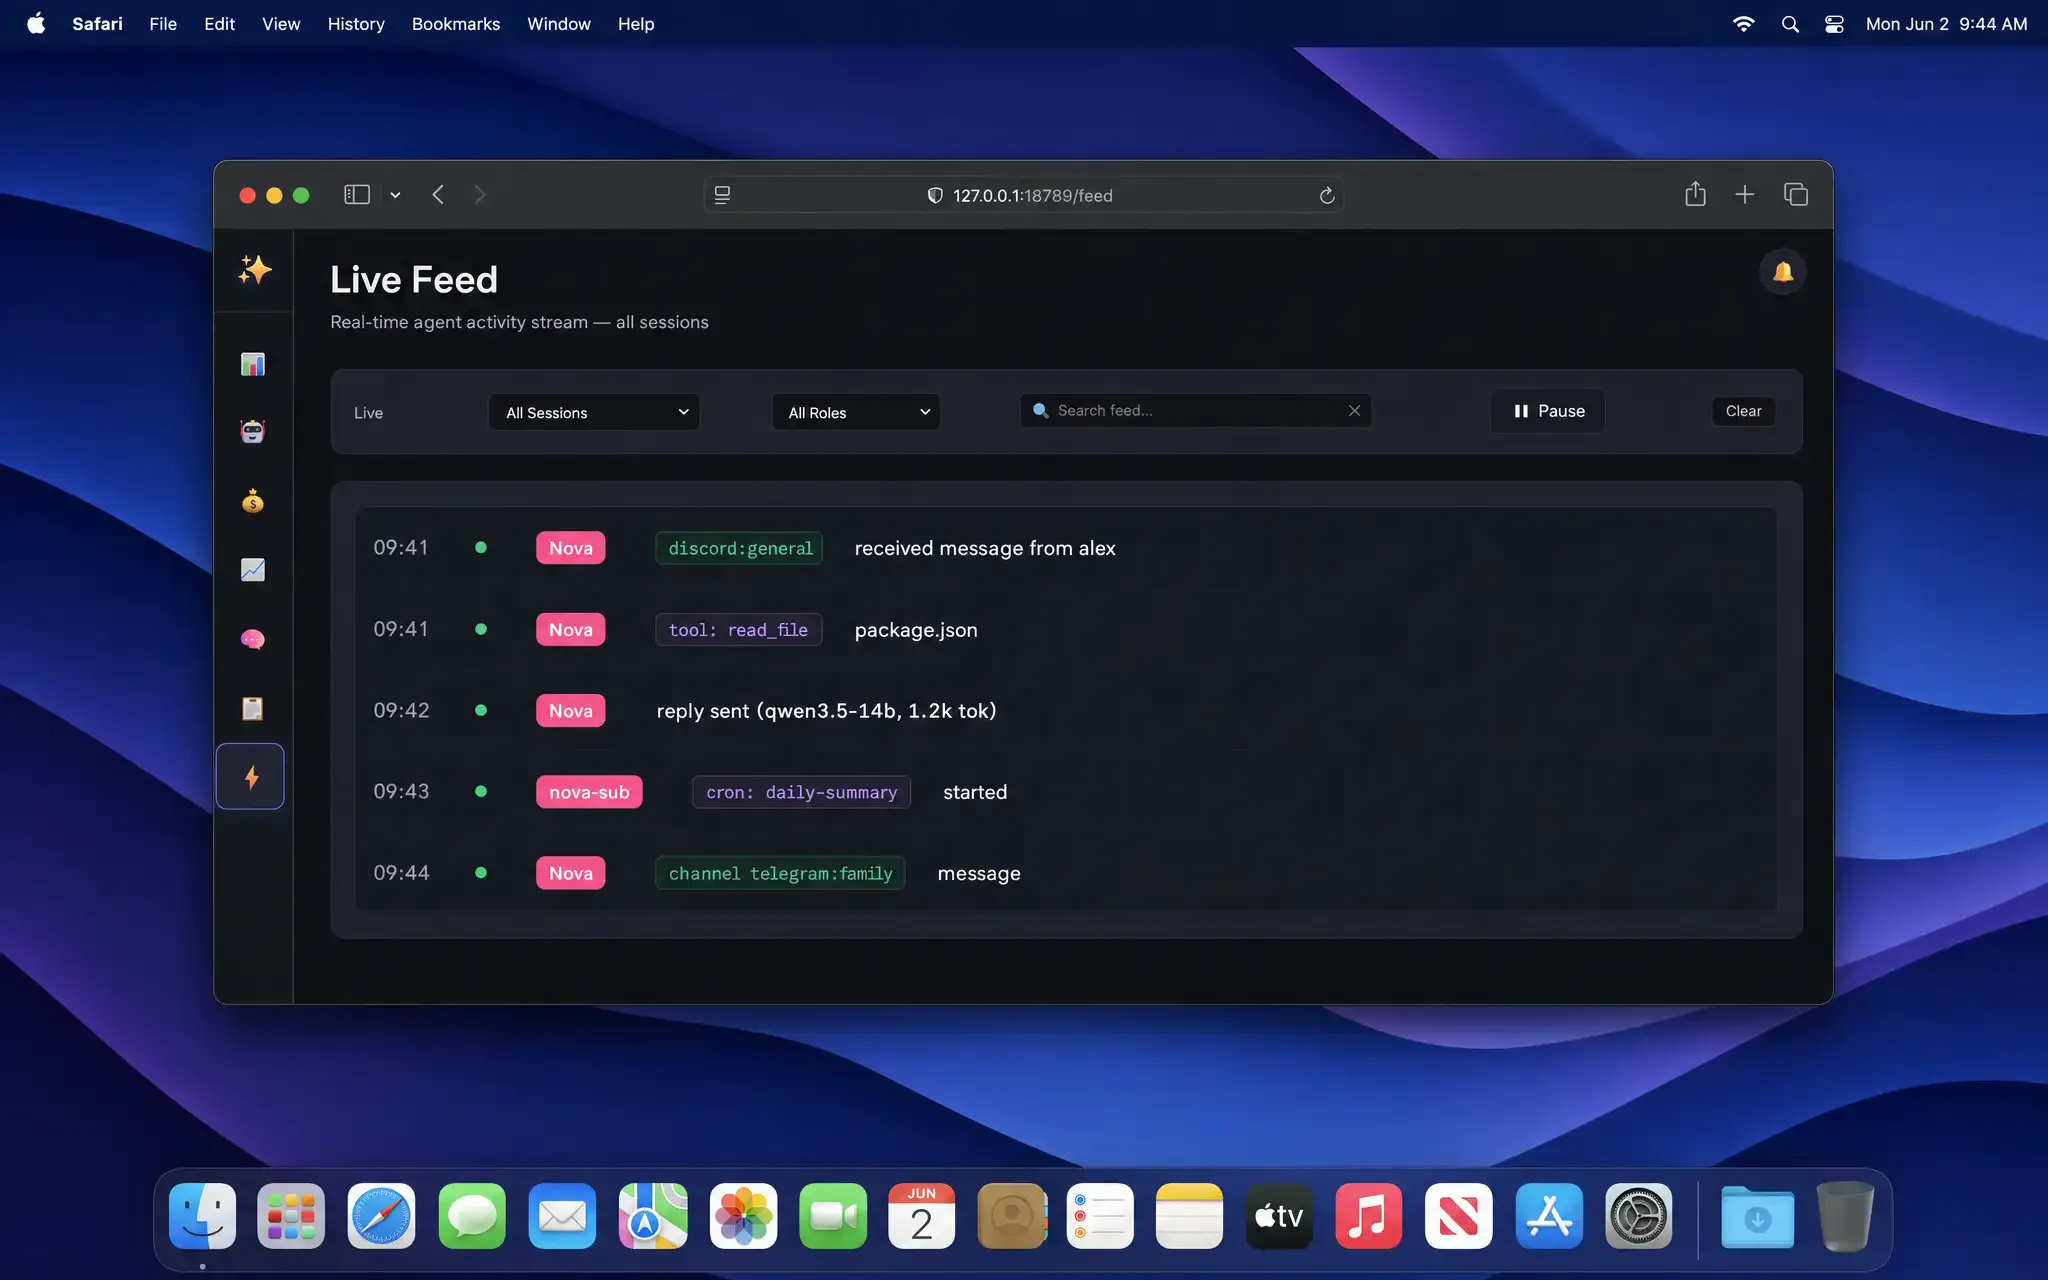2048x1280 pixels.
Task: Click the channel telegram:family tag
Action: coord(780,873)
